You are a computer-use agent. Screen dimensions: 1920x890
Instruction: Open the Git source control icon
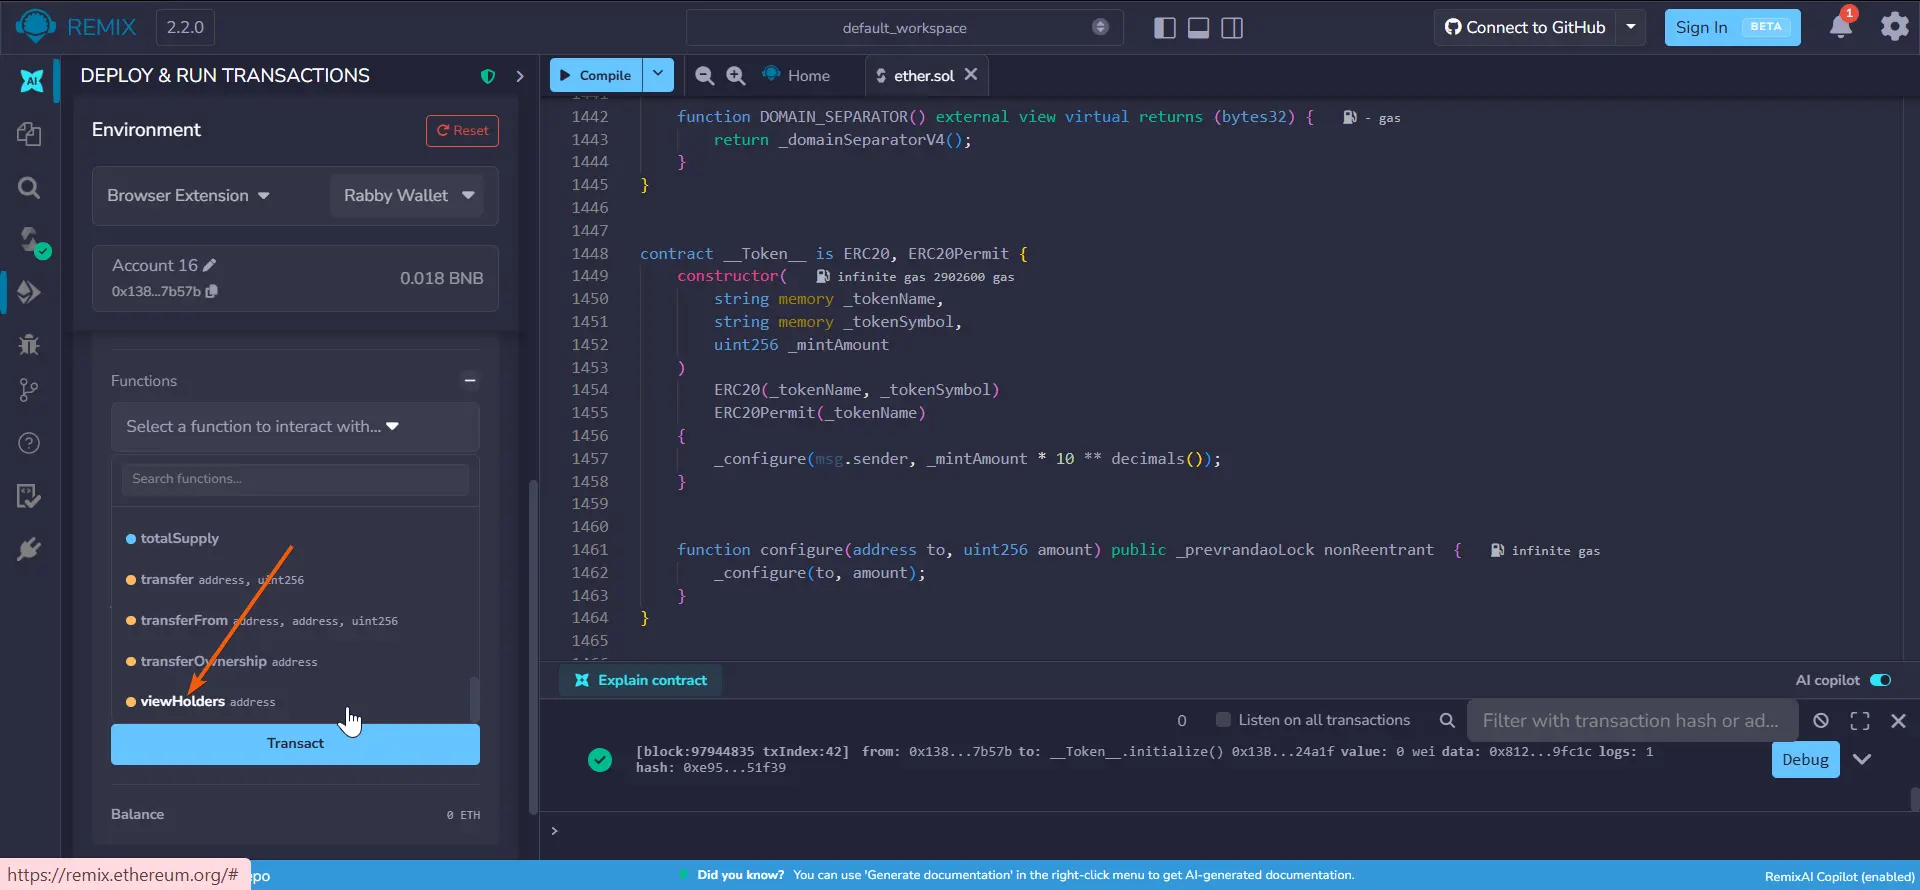(x=29, y=390)
